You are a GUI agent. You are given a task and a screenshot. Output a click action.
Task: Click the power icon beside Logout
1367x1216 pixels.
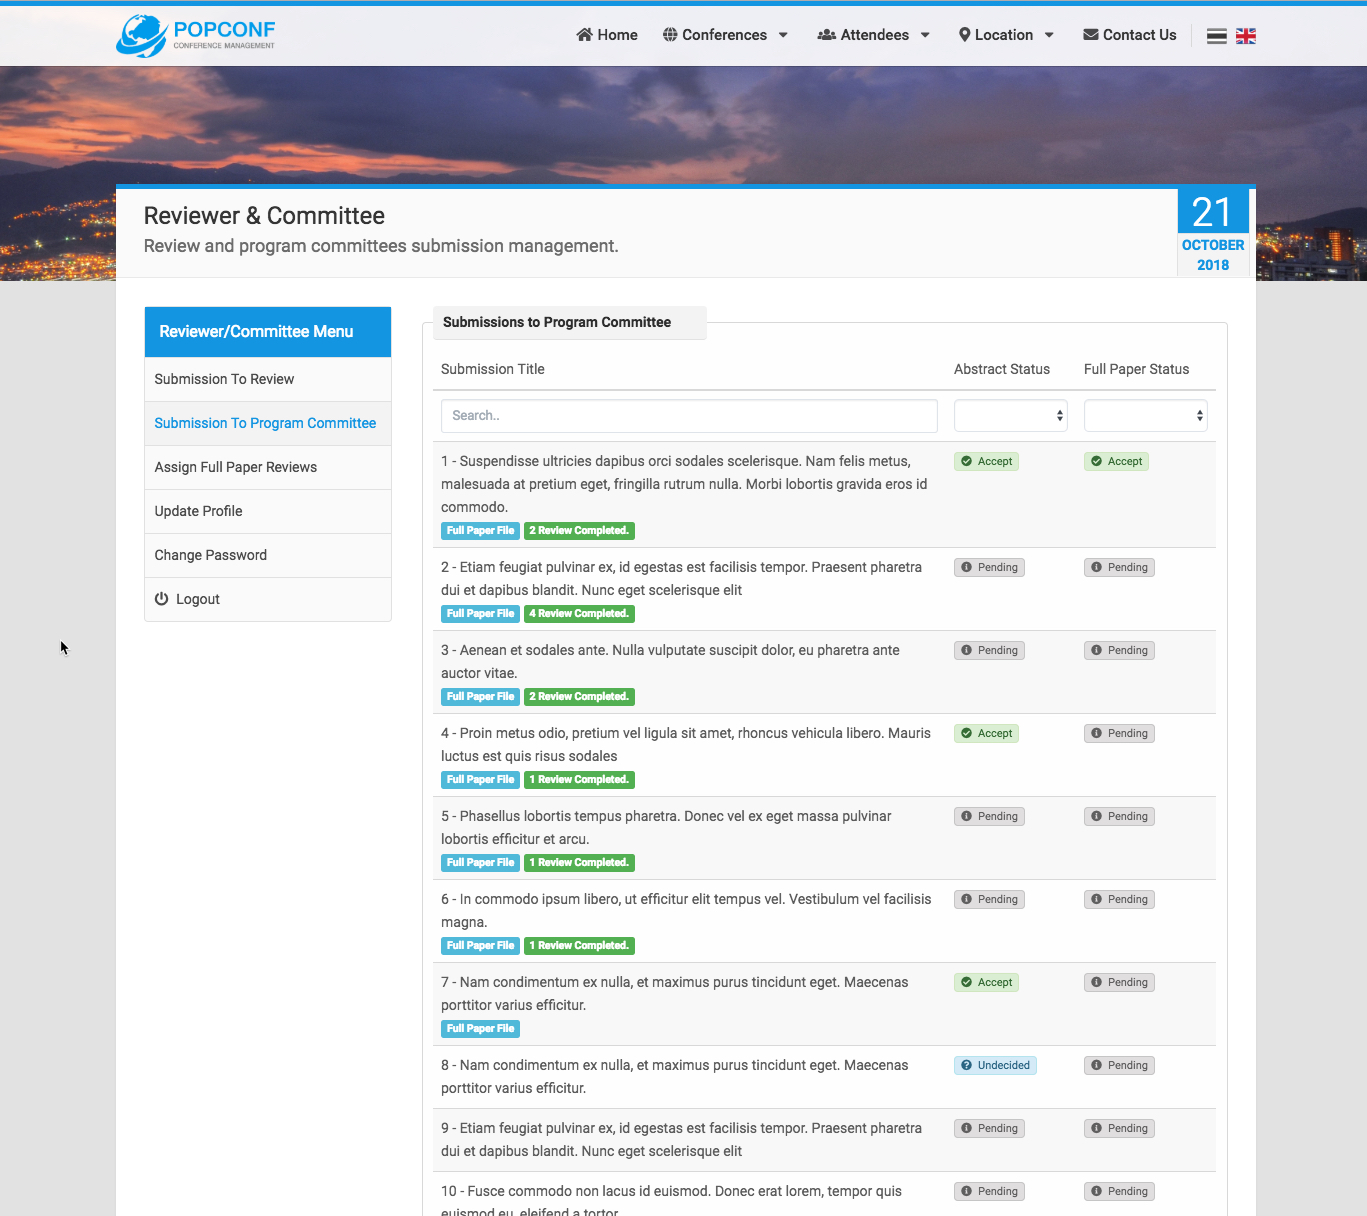[x=162, y=599]
